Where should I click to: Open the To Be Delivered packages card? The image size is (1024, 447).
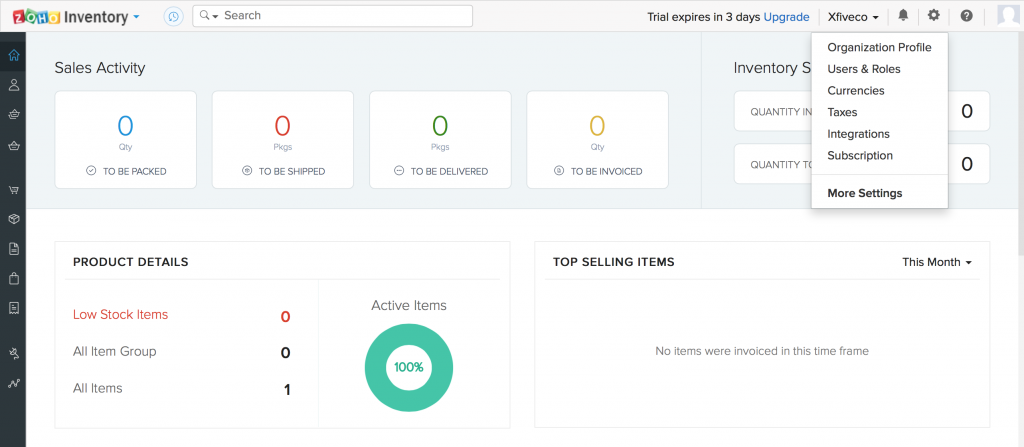[x=440, y=140]
